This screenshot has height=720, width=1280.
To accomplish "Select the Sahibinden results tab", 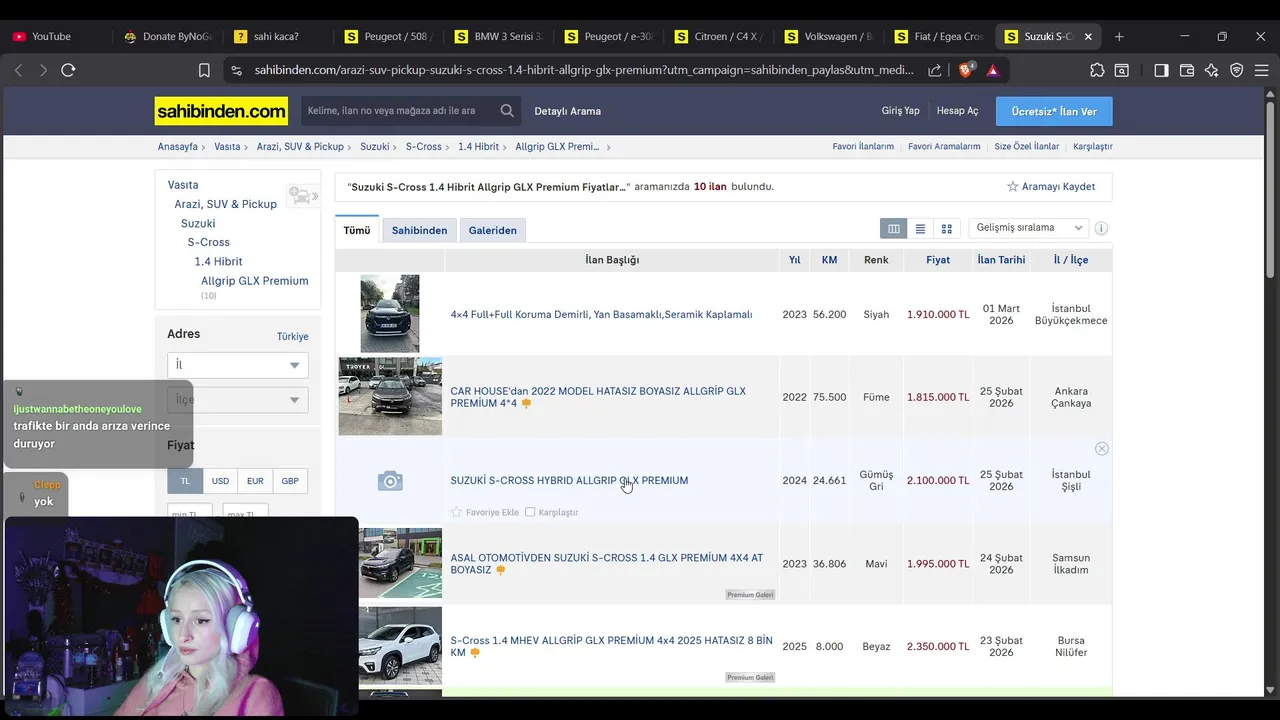I will point(419,230).
